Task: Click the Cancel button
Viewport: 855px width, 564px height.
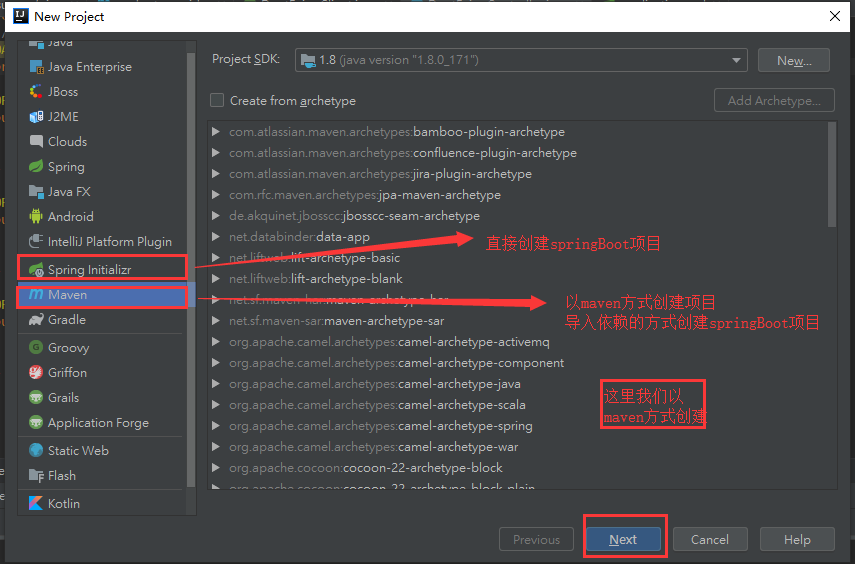Action: click(709, 539)
